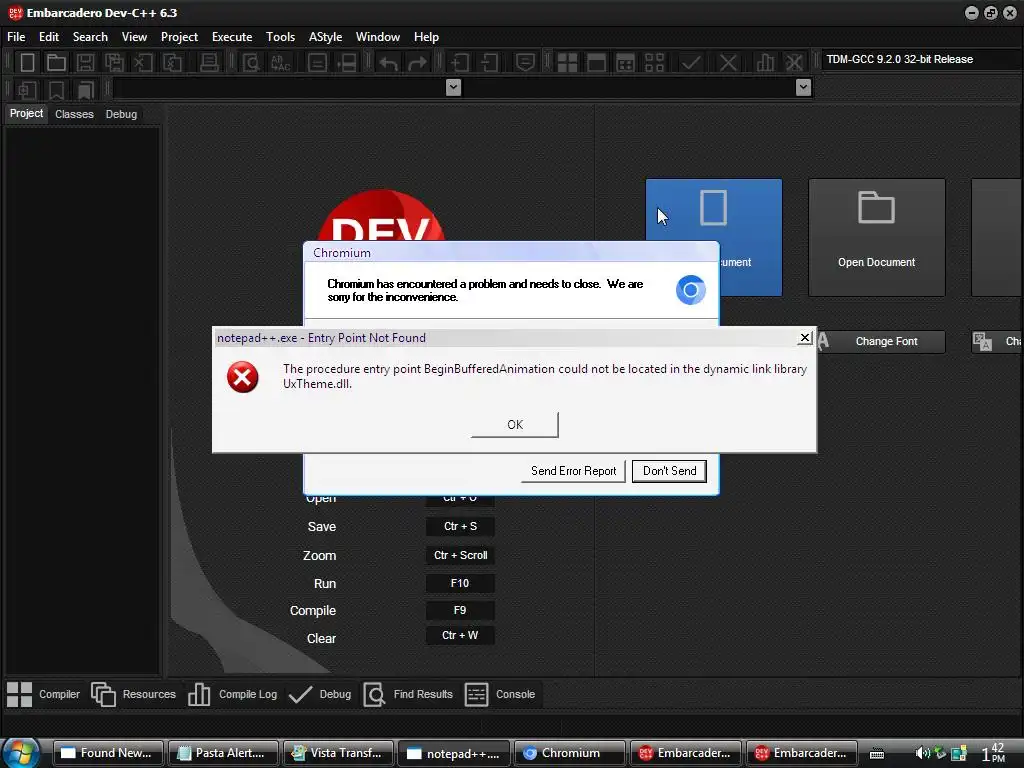Click the Run window toolbar icon

(x=596, y=63)
